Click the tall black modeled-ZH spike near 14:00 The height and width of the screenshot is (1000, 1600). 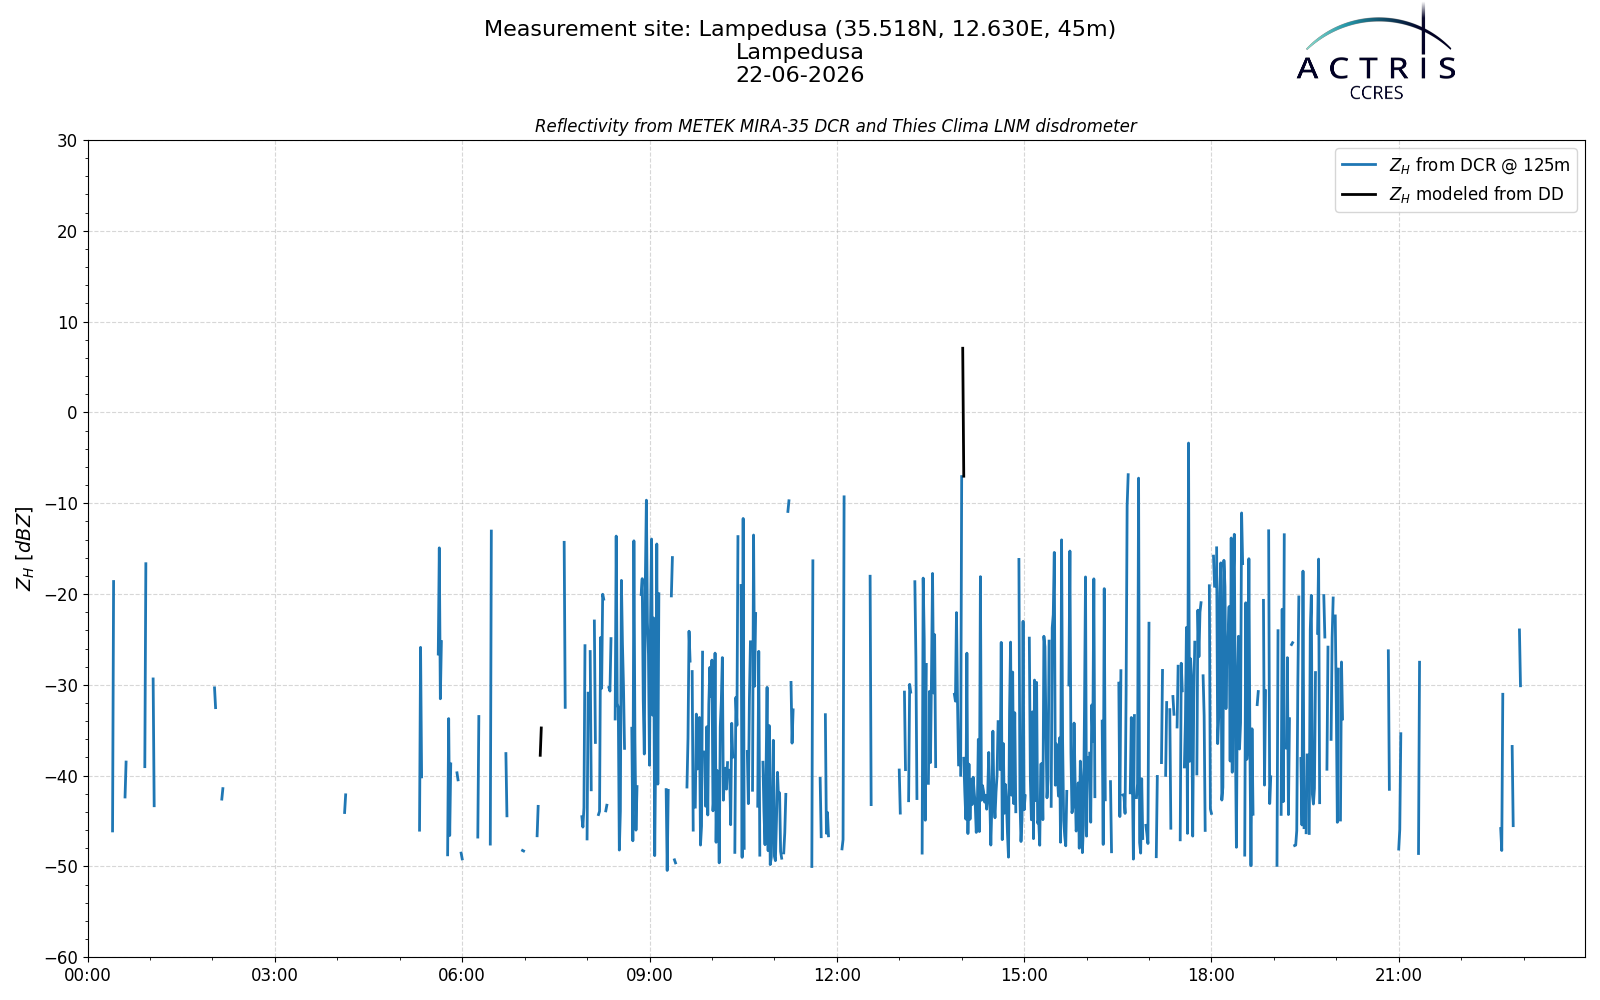(x=963, y=412)
